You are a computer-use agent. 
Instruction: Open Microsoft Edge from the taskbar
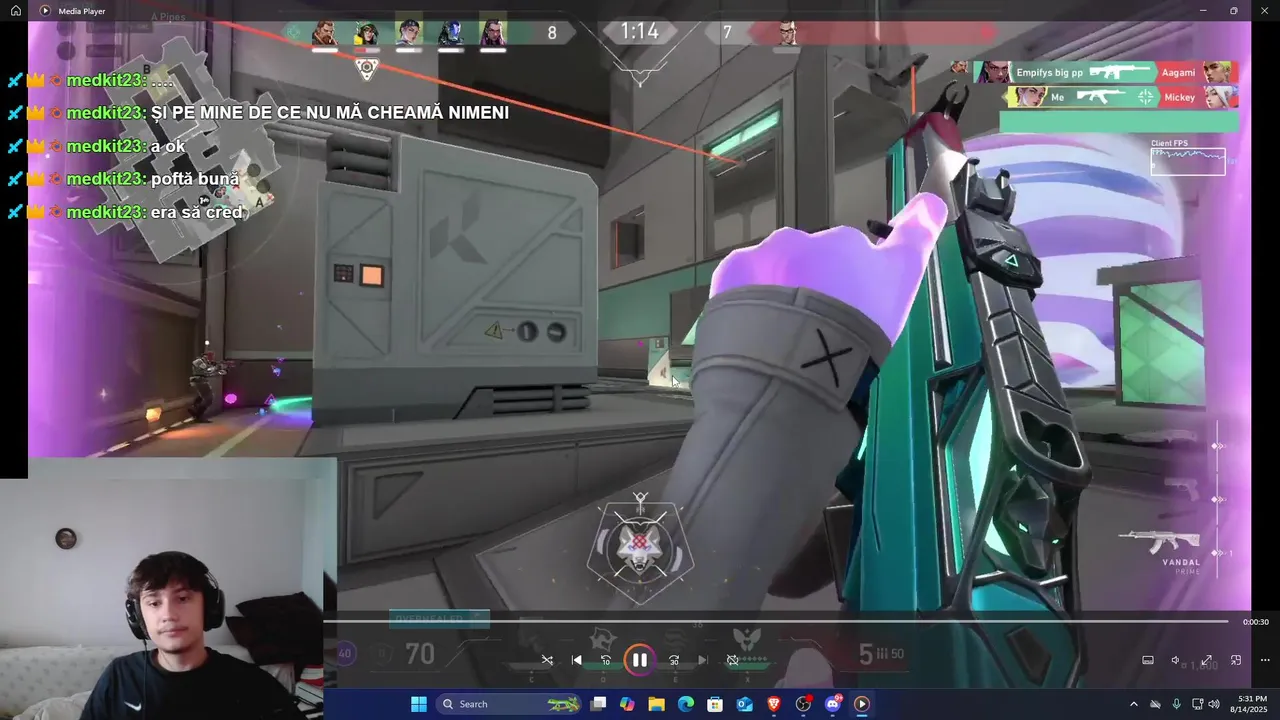pos(686,704)
